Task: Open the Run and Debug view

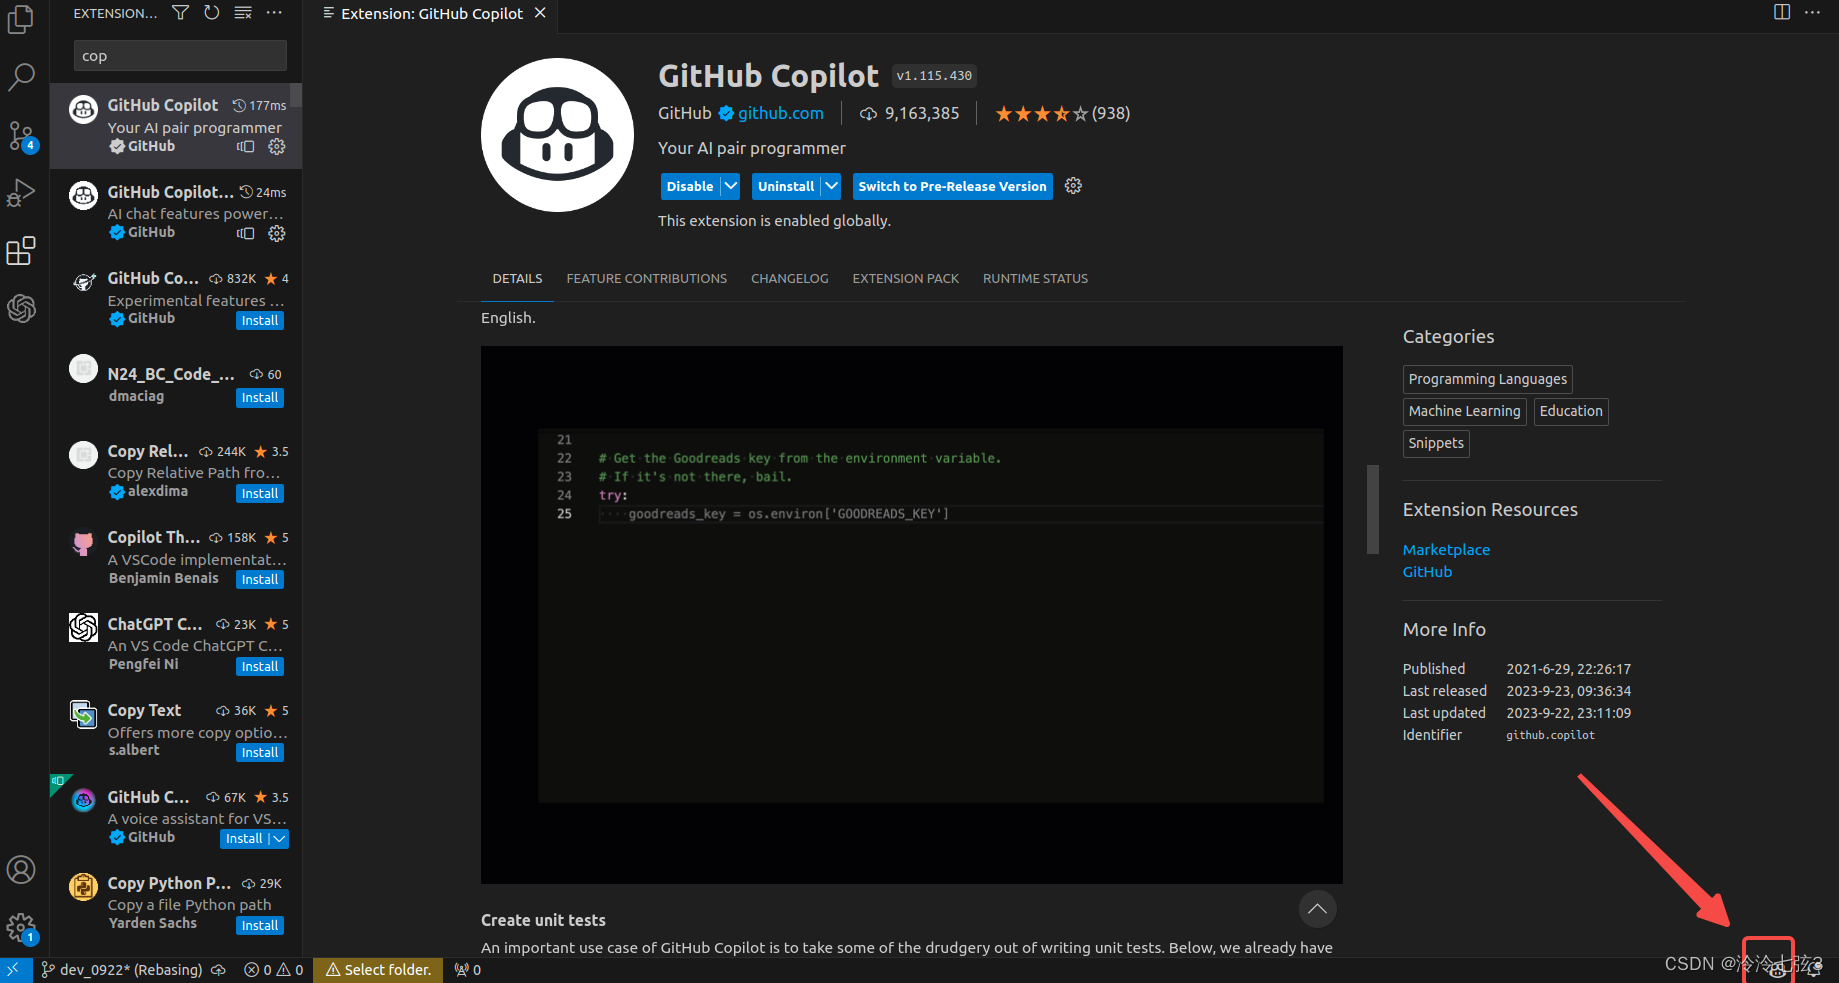Action: (21, 193)
